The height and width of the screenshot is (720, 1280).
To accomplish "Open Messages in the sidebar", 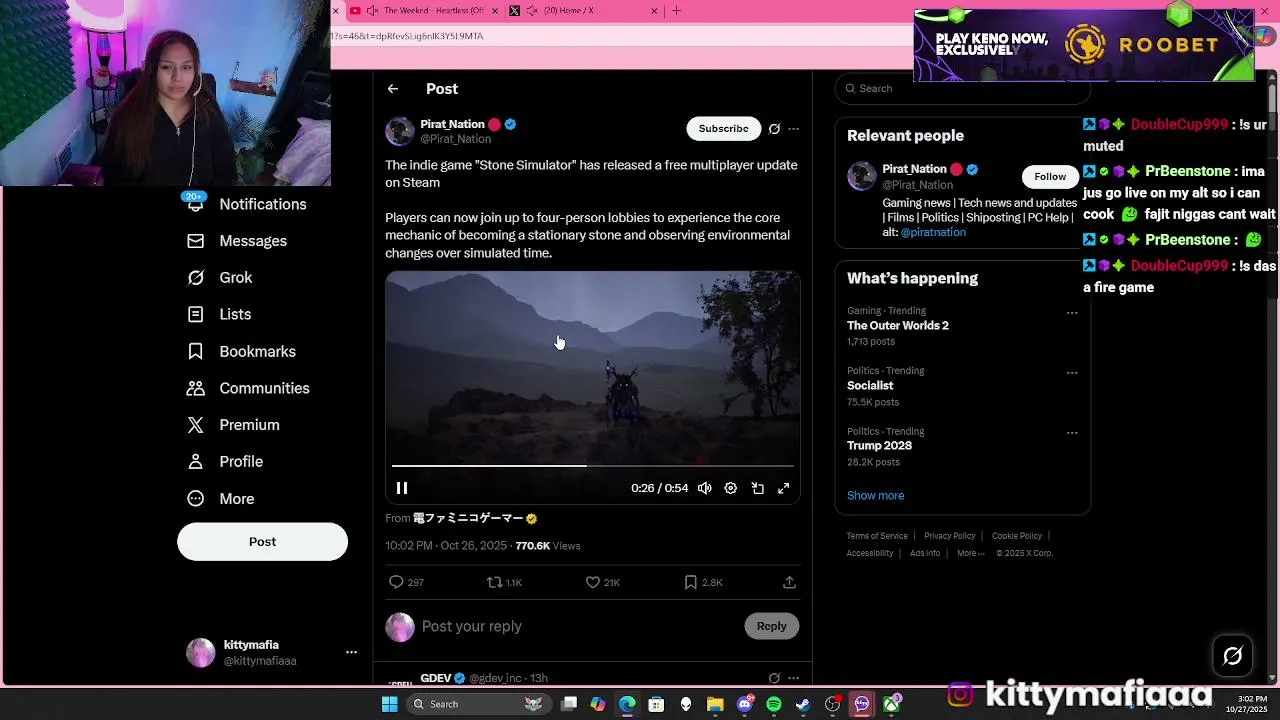I will tap(237, 241).
